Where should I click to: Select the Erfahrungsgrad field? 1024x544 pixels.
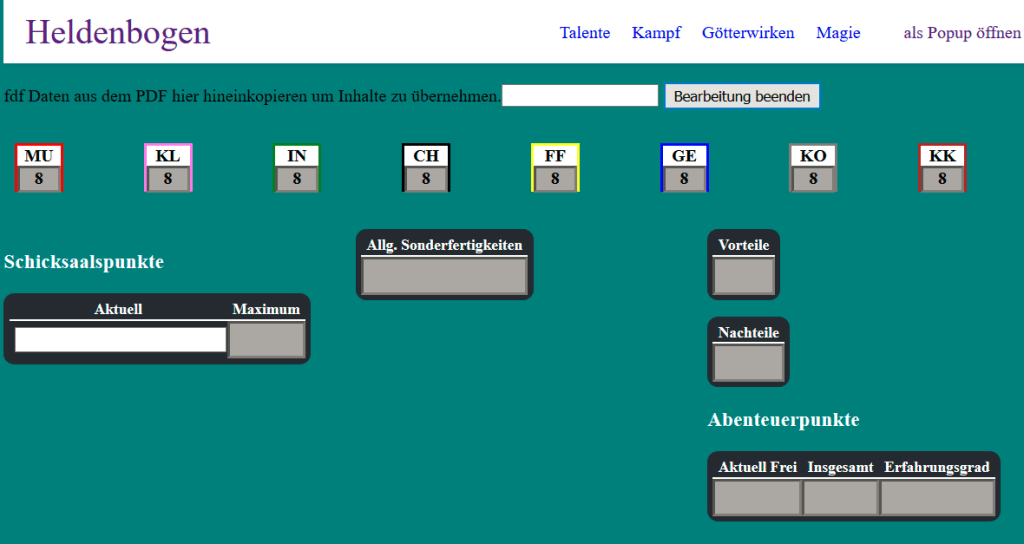coord(937,498)
